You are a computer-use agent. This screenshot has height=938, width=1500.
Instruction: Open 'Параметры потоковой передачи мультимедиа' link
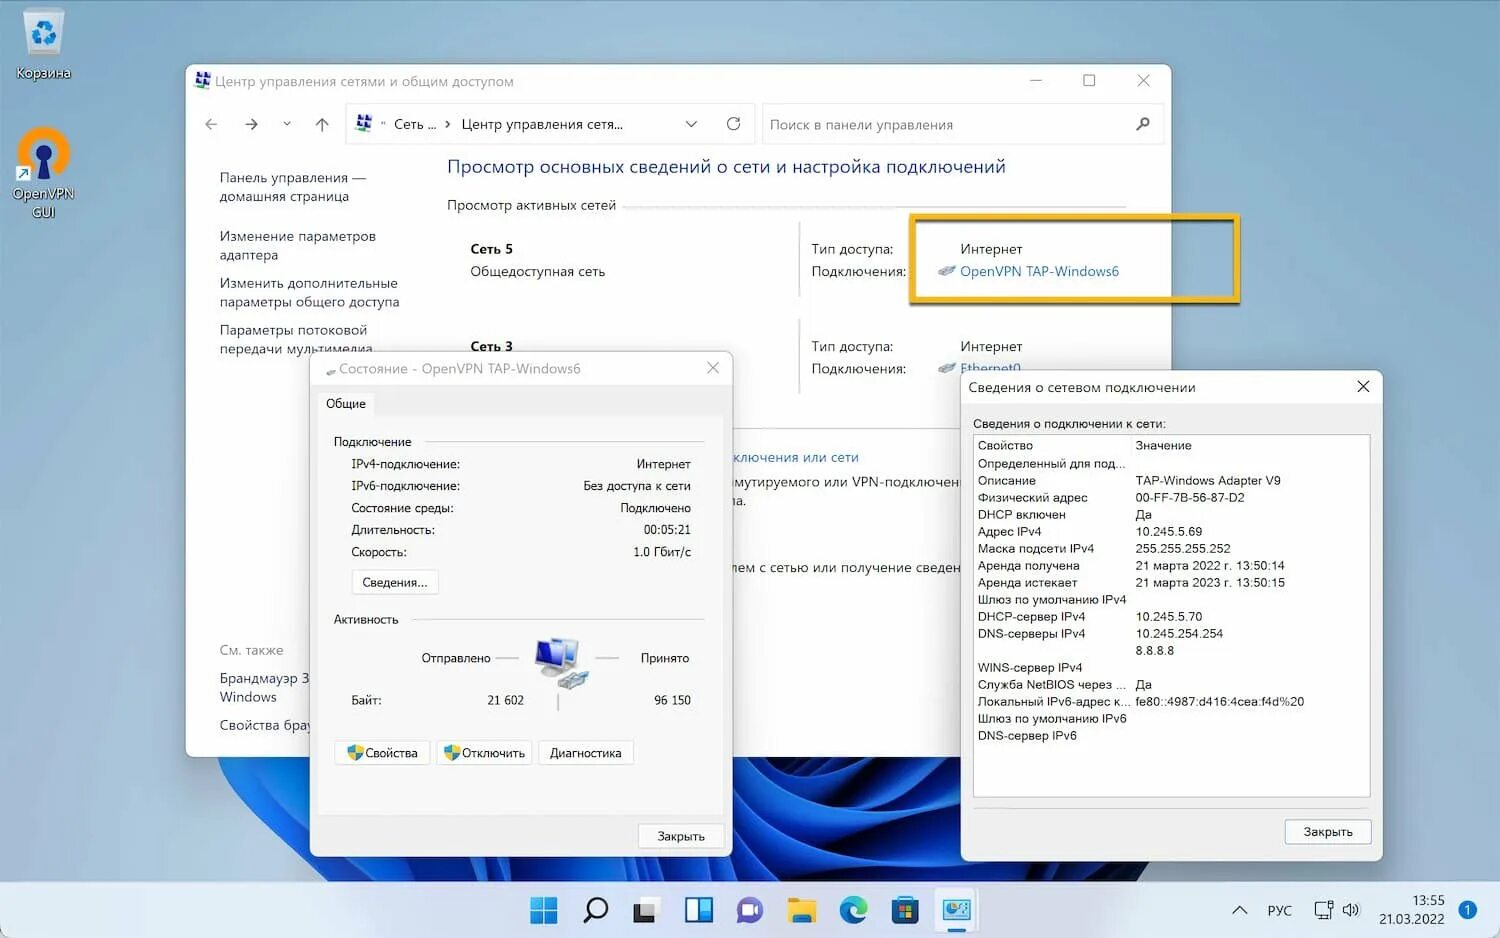tap(295, 338)
